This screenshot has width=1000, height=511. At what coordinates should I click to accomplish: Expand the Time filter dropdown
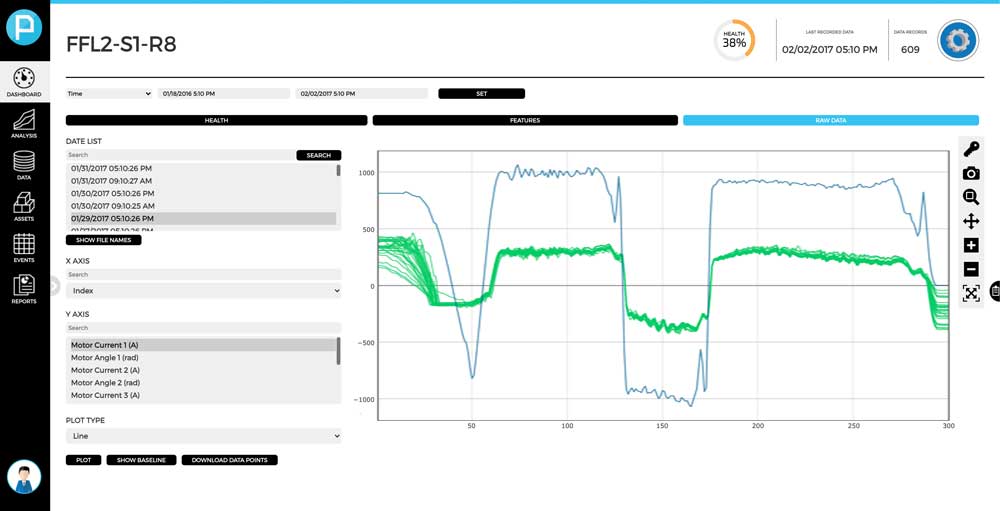pos(108,93)
